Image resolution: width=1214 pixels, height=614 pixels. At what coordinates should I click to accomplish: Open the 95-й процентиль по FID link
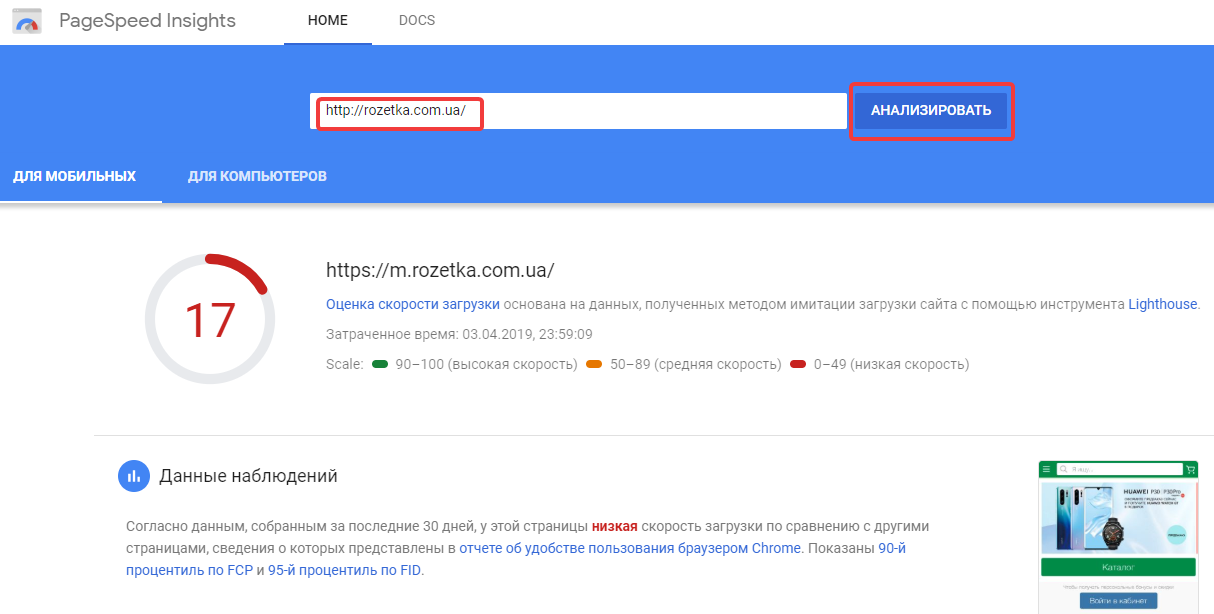pos(345,571)
